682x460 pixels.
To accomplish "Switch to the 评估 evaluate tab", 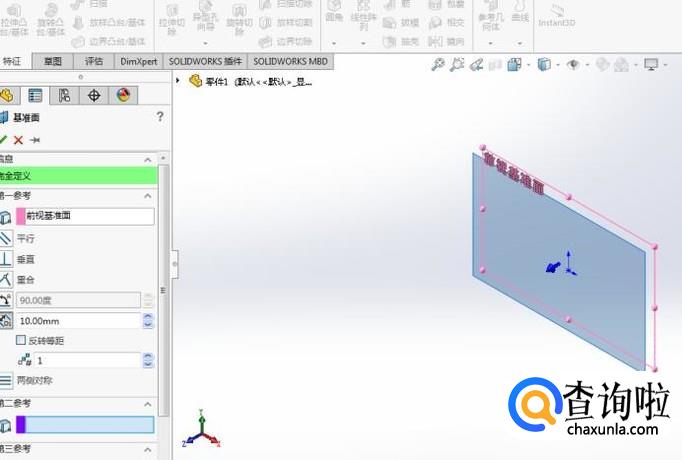I will [x=94, y=61].
